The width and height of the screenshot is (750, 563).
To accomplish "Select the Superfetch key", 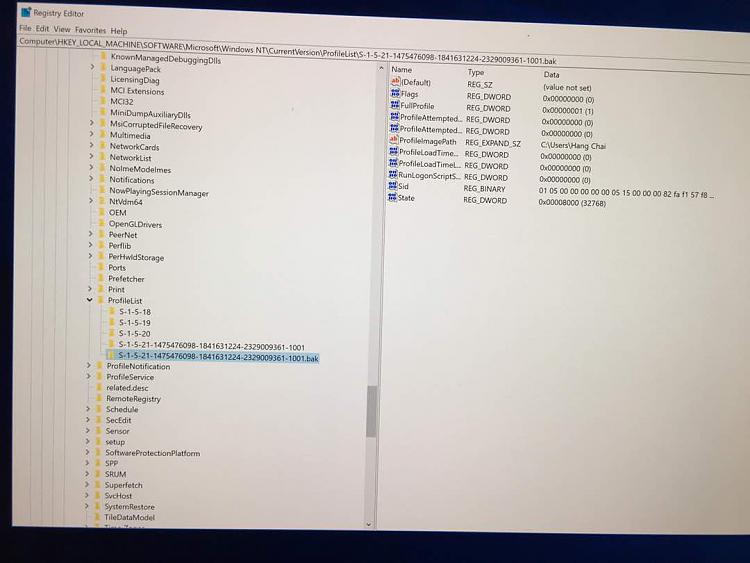I will point(124,485).
